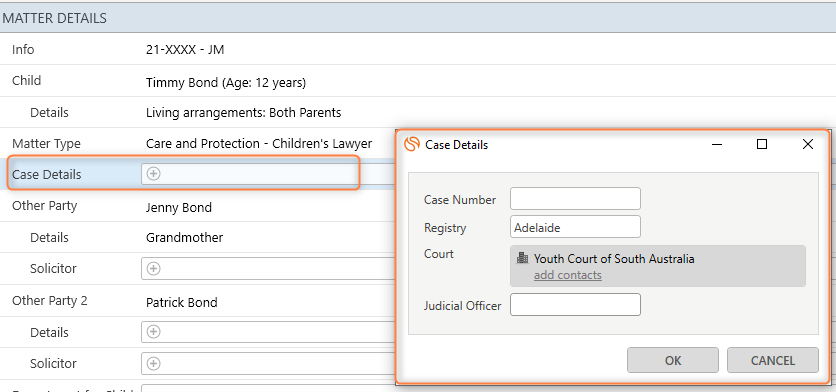
Task: Select the Other Party value Jenny Bond
Action: [x=179, y=207]
